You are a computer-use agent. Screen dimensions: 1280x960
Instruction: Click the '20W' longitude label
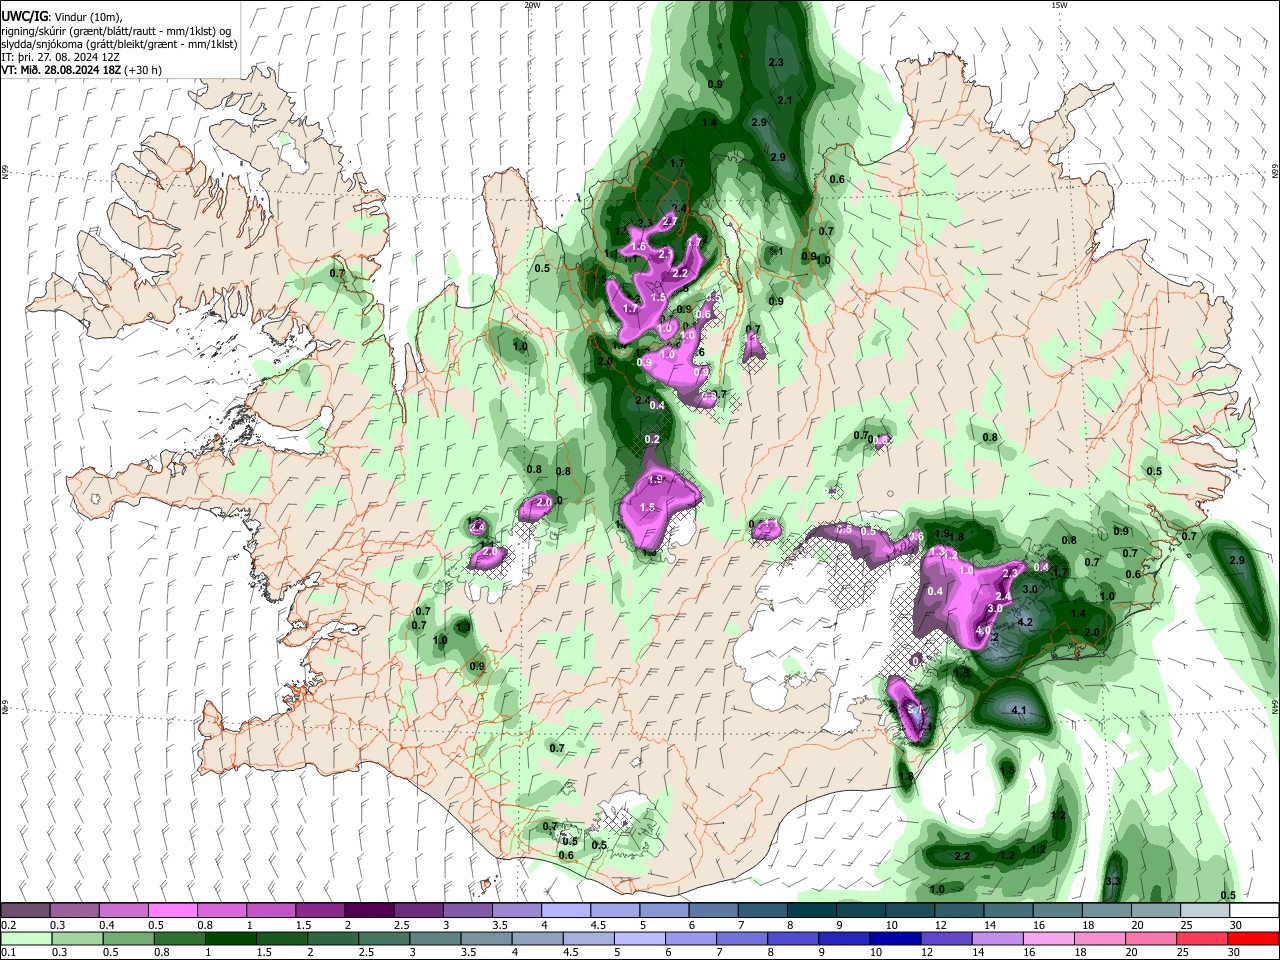(533, 5)
